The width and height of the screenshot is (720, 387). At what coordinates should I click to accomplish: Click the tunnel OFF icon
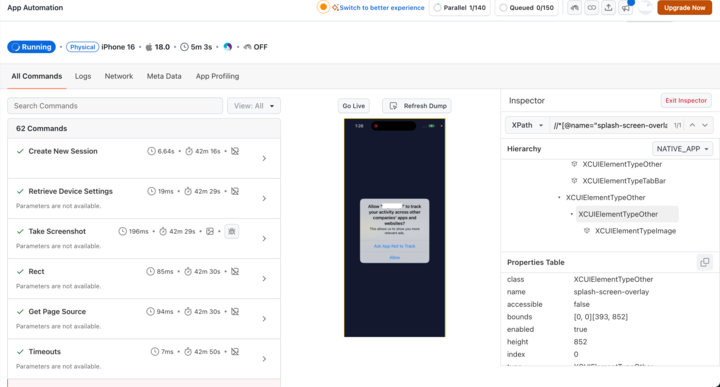248,47
